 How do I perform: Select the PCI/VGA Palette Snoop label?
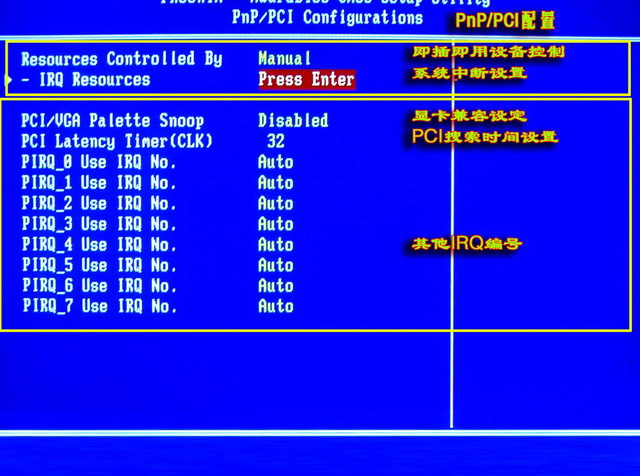[112, 120]
